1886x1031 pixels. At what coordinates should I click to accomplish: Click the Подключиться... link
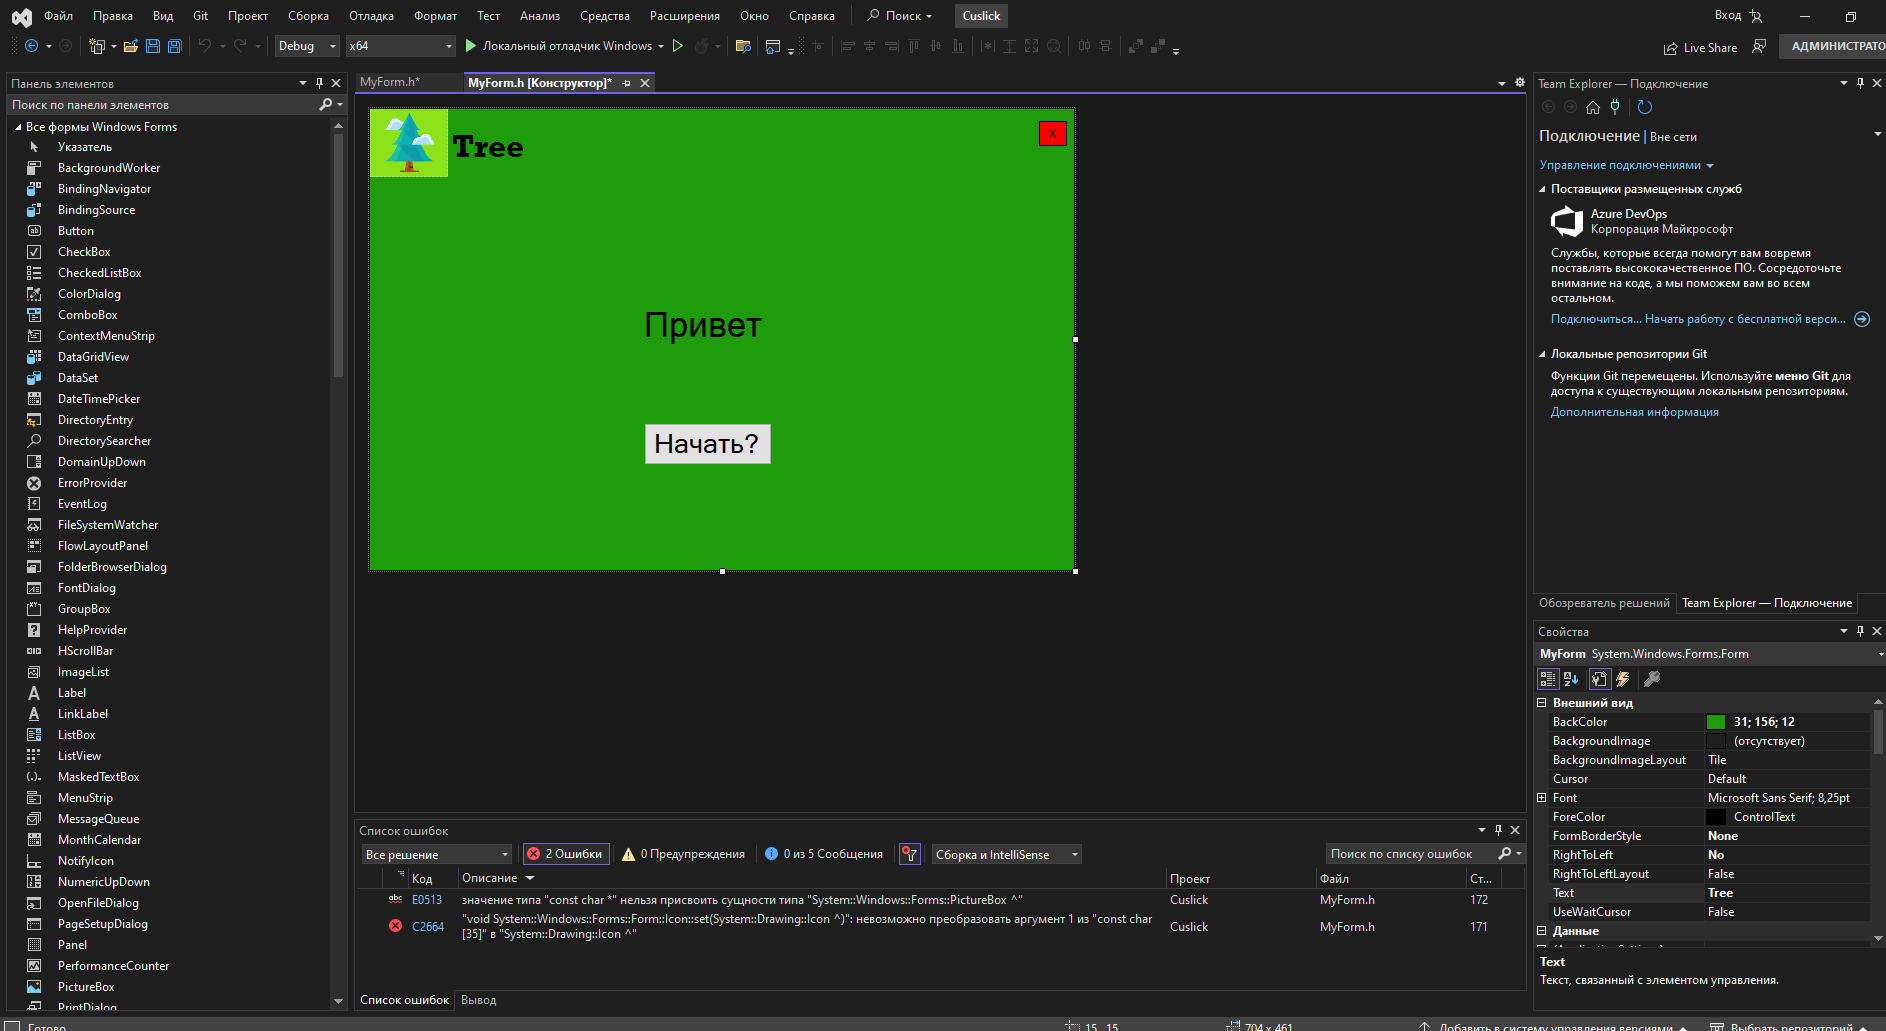pyautogui.click(x=1596, y=319)
